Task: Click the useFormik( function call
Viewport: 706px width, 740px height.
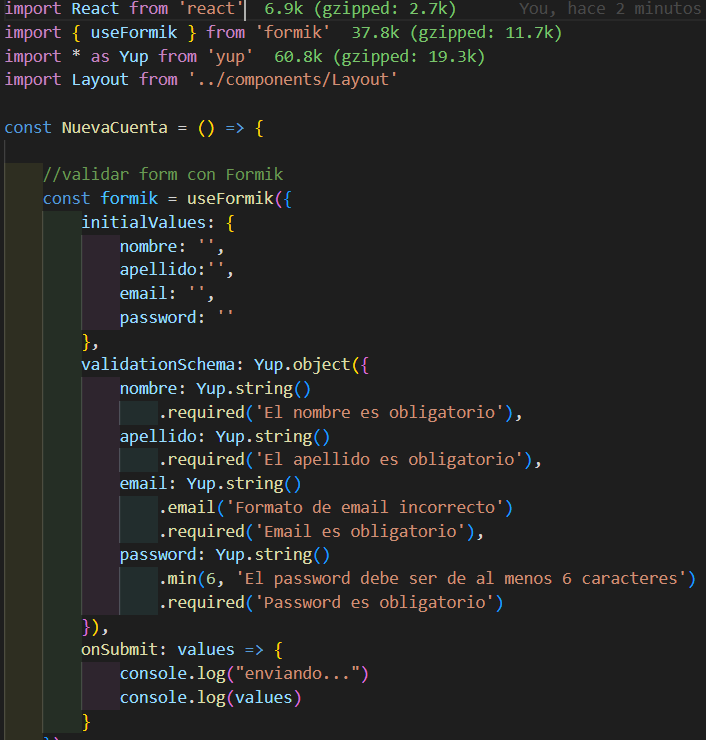Action: [x=235, y=198]
